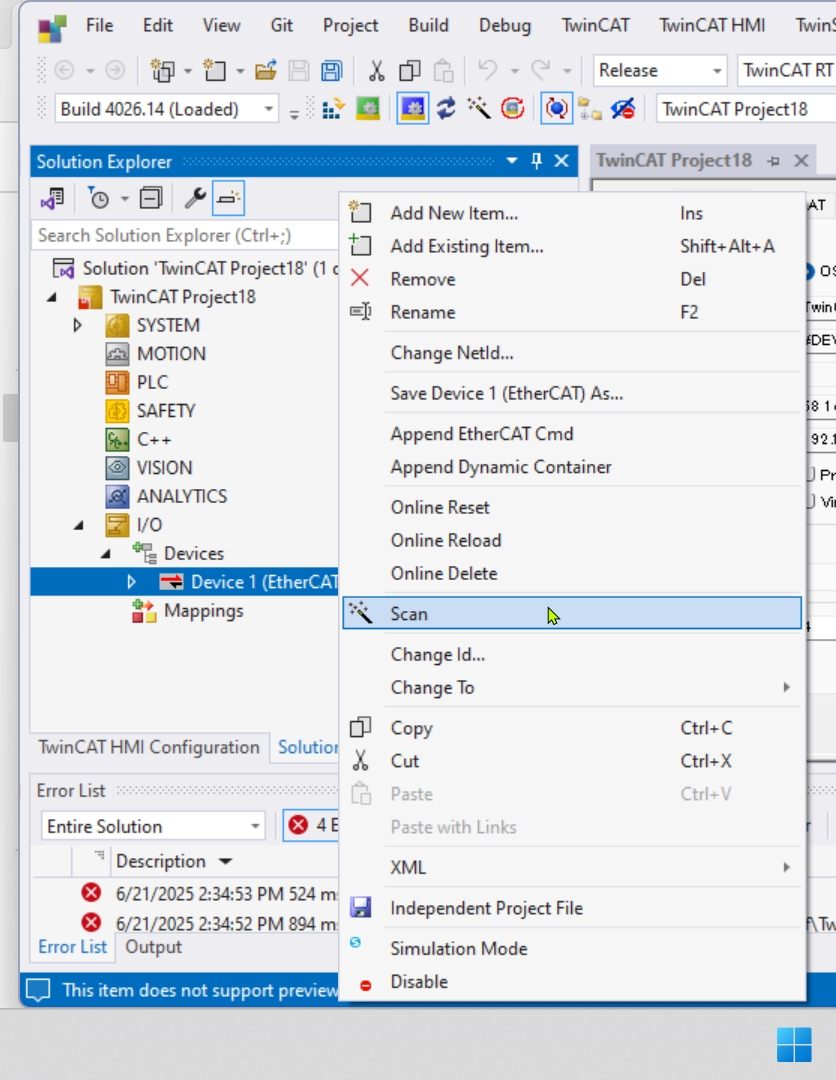Viewport: 836px width, 1080px height.
Task: Open the Debug menu
Action: pyautogui.click(x=505, y=25)
